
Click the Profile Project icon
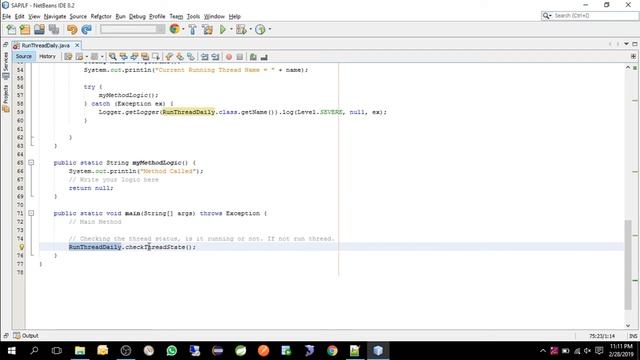coord(260,29)
